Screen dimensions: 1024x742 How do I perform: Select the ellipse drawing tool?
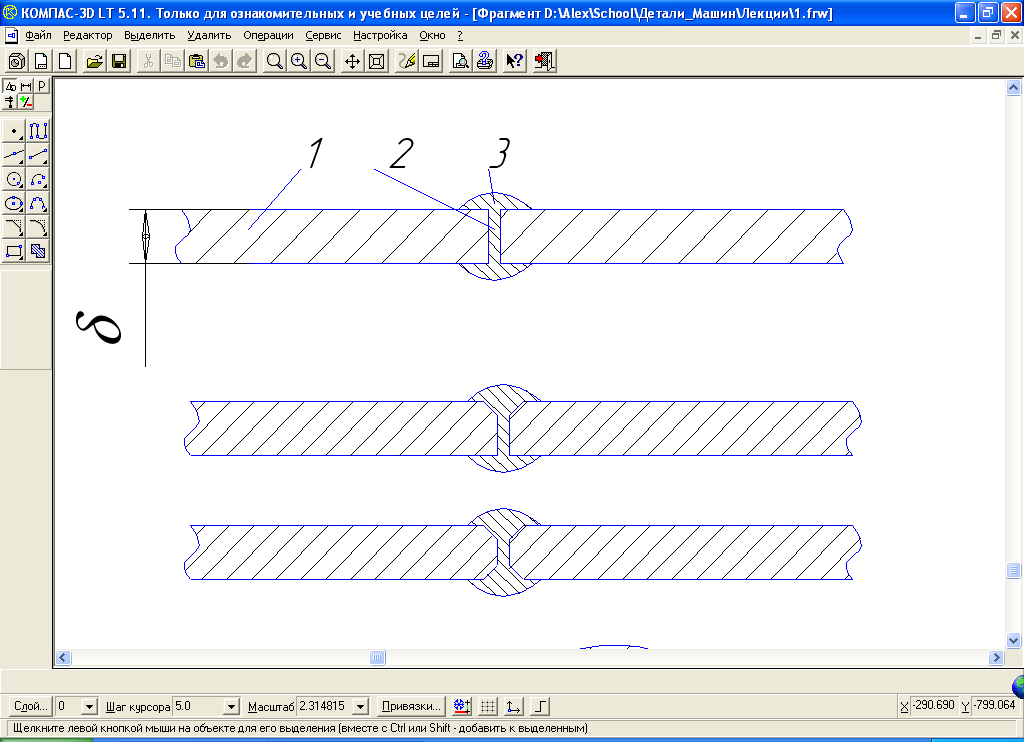pos(14,204)
